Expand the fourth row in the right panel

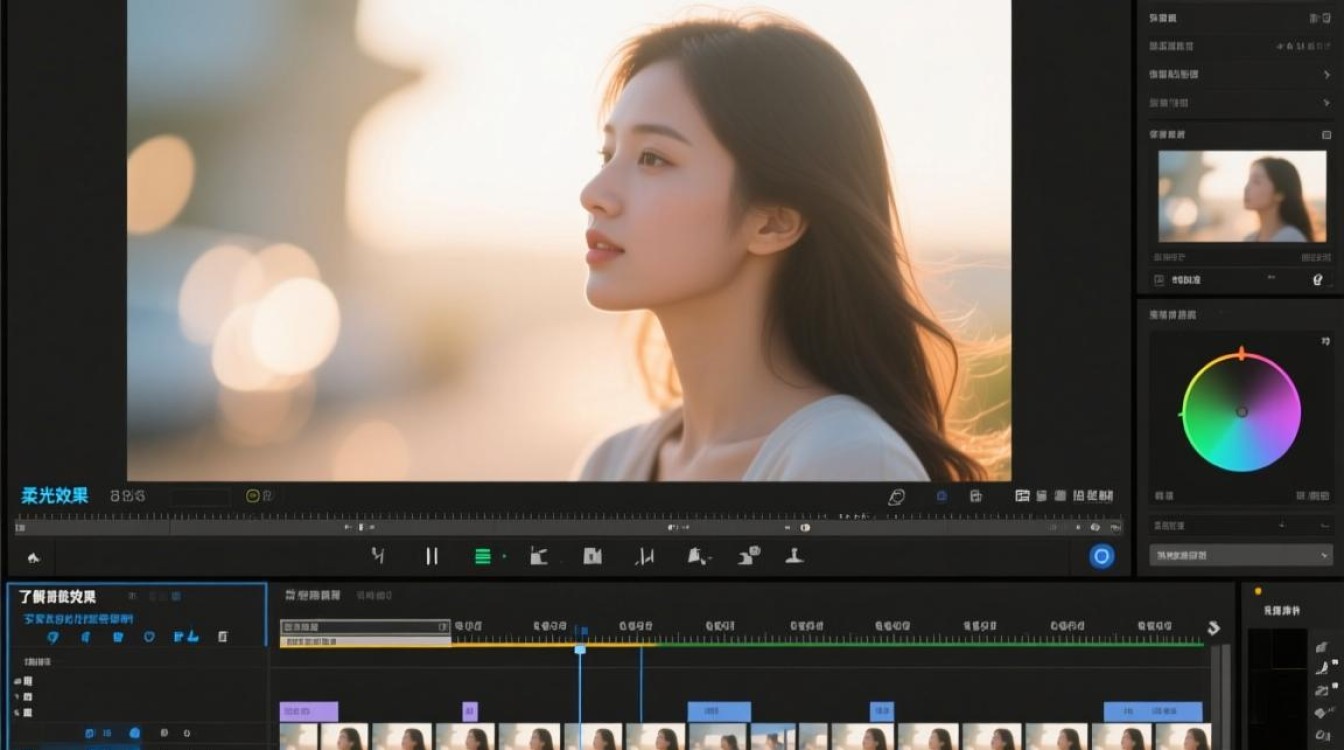[1326, 103]
